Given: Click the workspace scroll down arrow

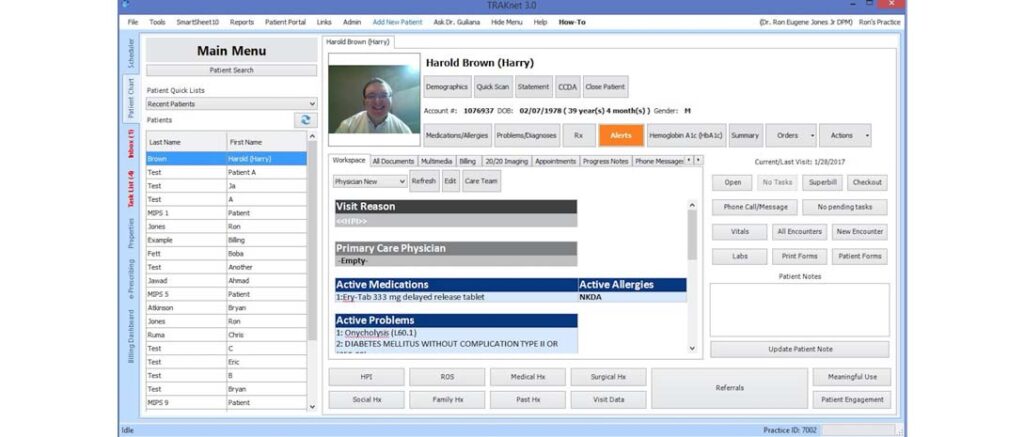Looking at the screenshot, I should pyautogui.click(x=692, y=349).
